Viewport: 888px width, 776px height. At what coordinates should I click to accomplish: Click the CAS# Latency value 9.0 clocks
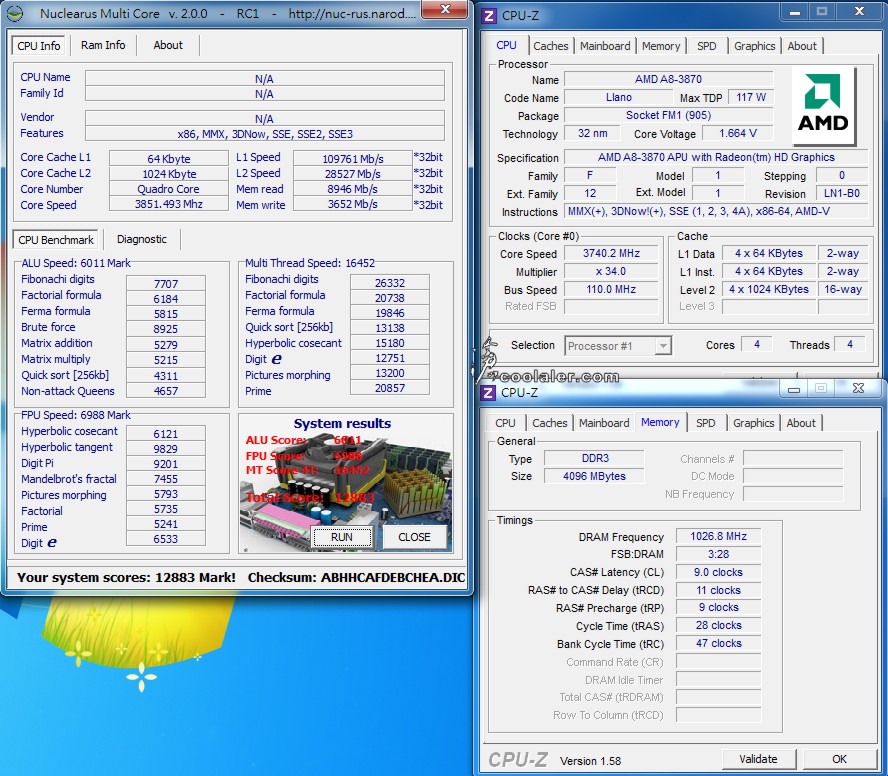719,573
